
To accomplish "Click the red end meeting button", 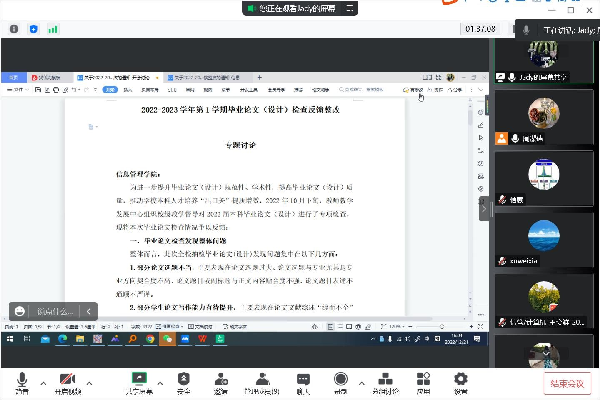I will (568, 383).
